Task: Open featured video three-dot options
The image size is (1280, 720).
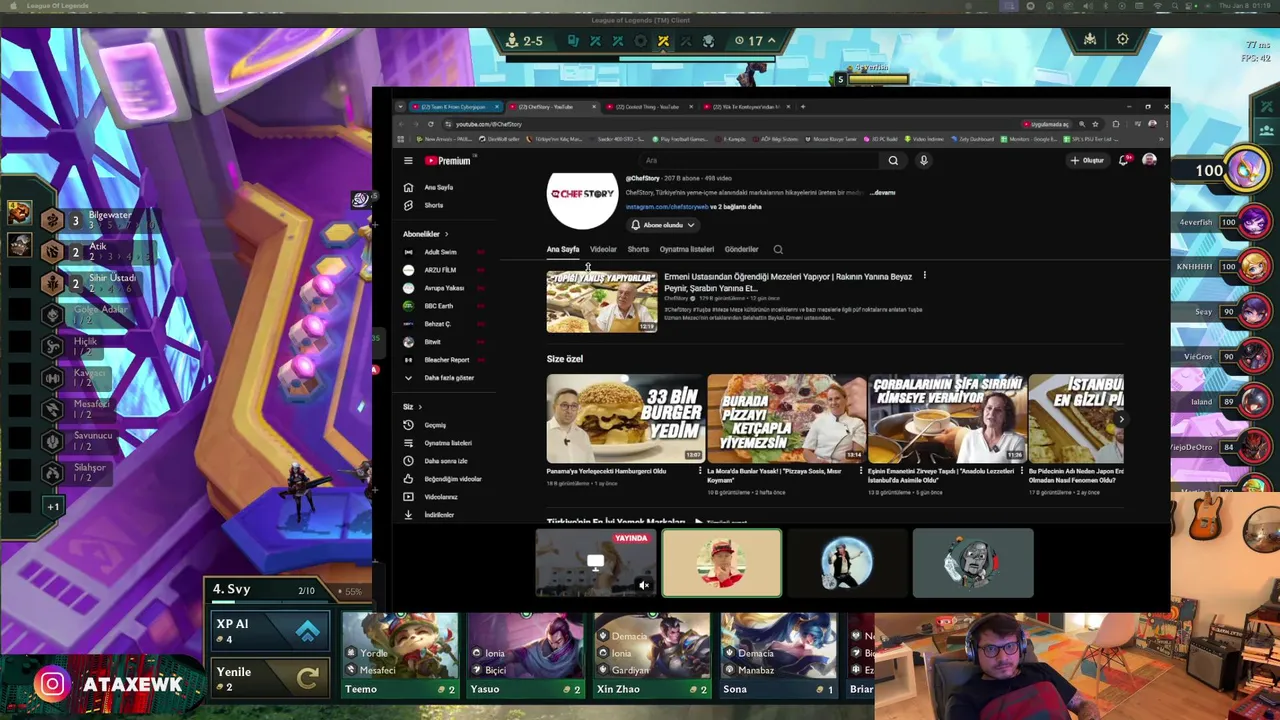Action: pyautogui.click(x=924, y=275)
